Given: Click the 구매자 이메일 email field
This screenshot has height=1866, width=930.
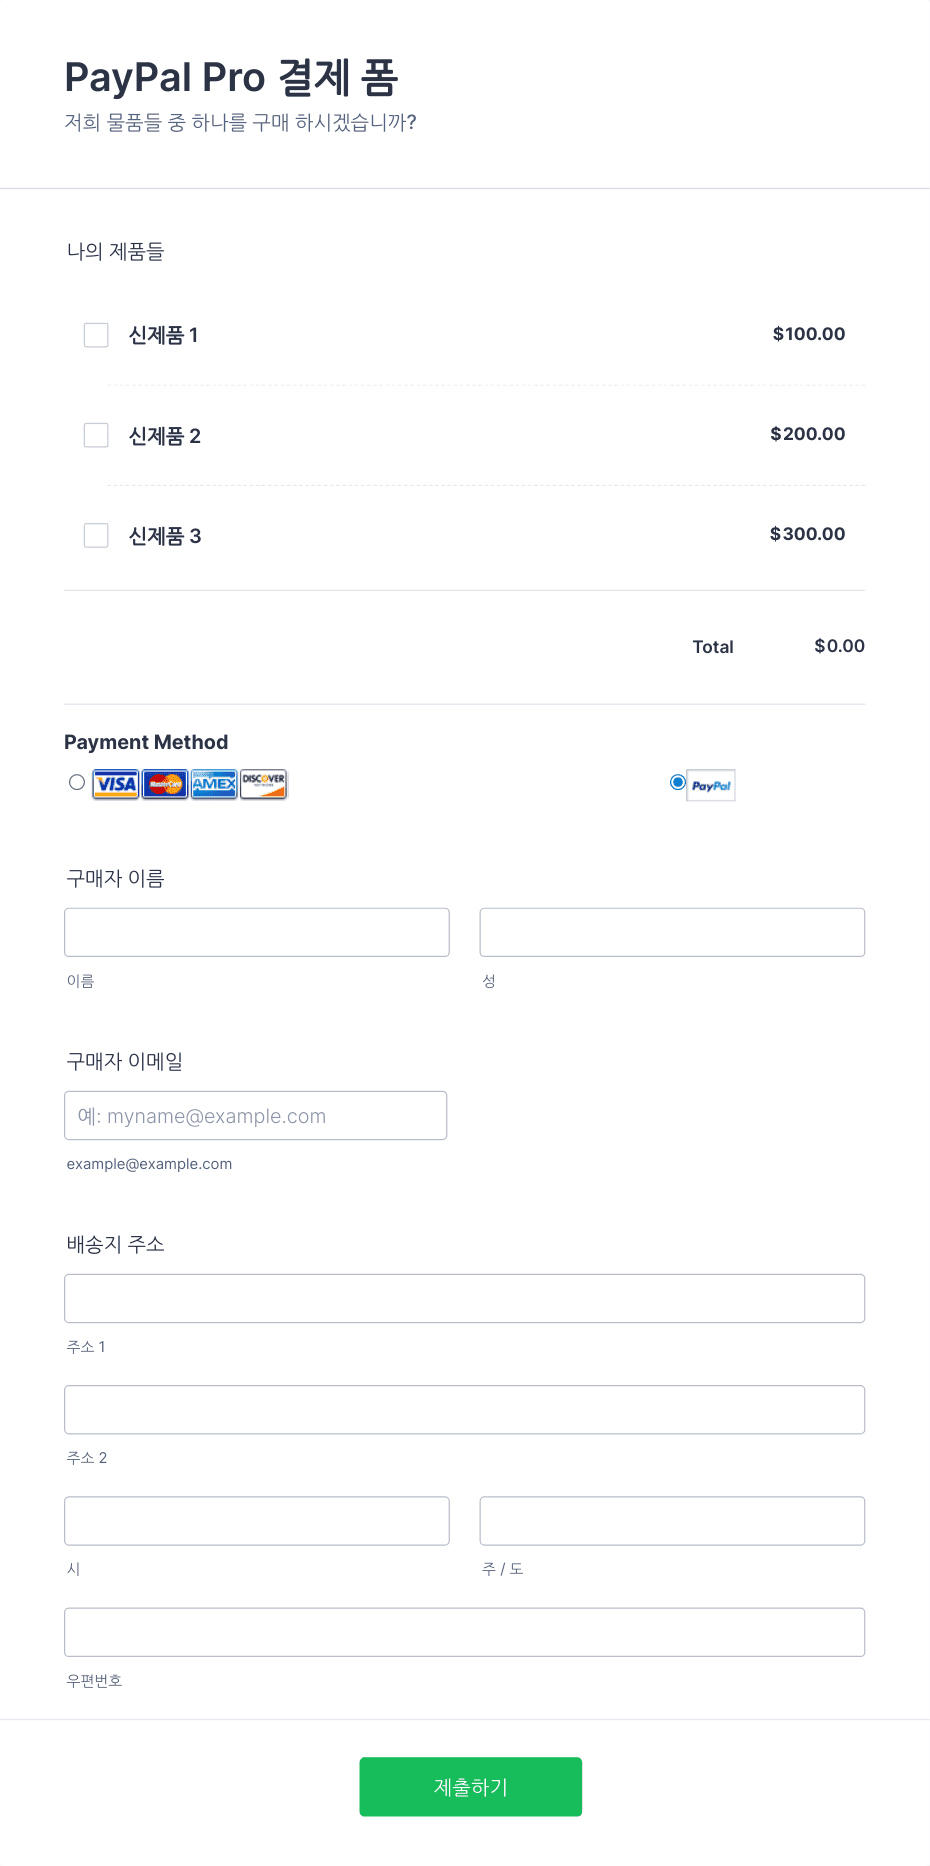Looking at the screenshot, I should pos(255,1115).
